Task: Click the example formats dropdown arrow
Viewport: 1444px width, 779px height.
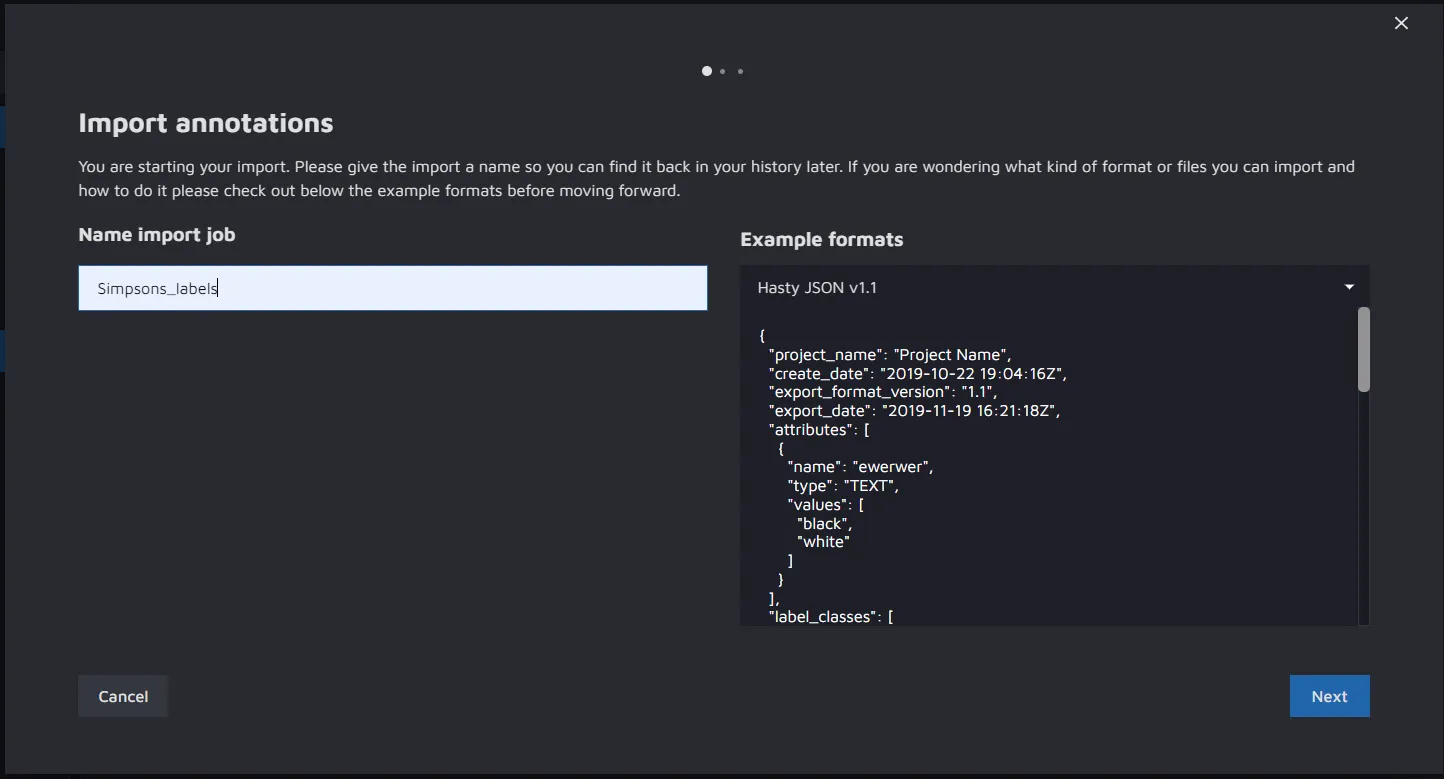Action: 1349,287
